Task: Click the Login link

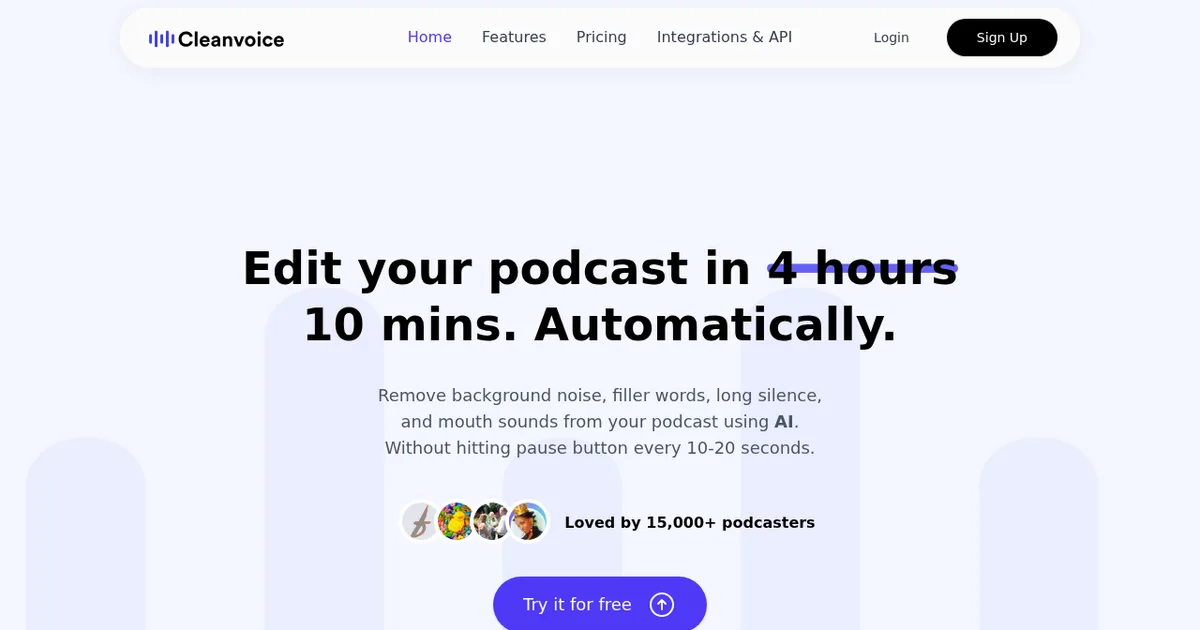Action: 891,38
